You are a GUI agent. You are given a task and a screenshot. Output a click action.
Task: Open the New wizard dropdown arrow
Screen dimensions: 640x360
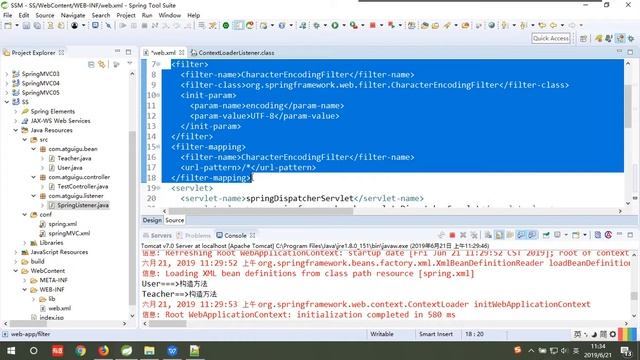(17, 25)
